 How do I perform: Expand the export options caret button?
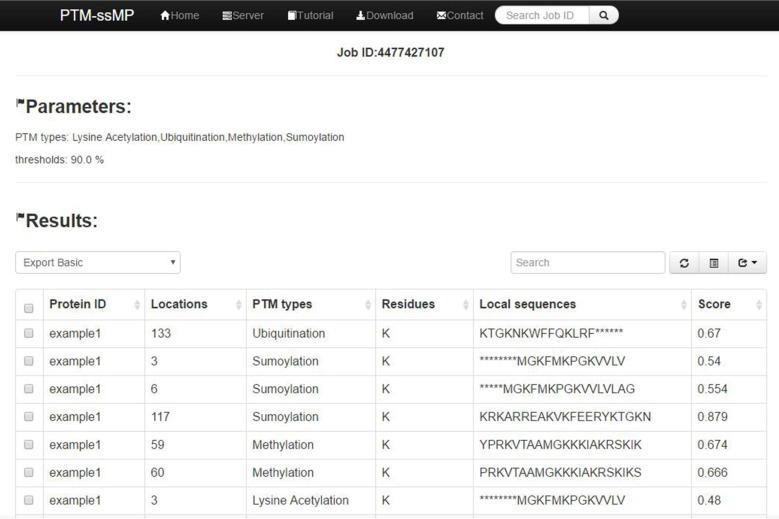coord(746,263)
